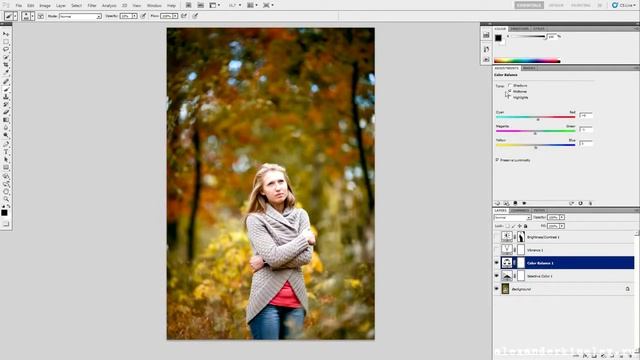Reset Color Balance to defaults icon
This screenshot has width=640, height=360.
pos(580,203)
